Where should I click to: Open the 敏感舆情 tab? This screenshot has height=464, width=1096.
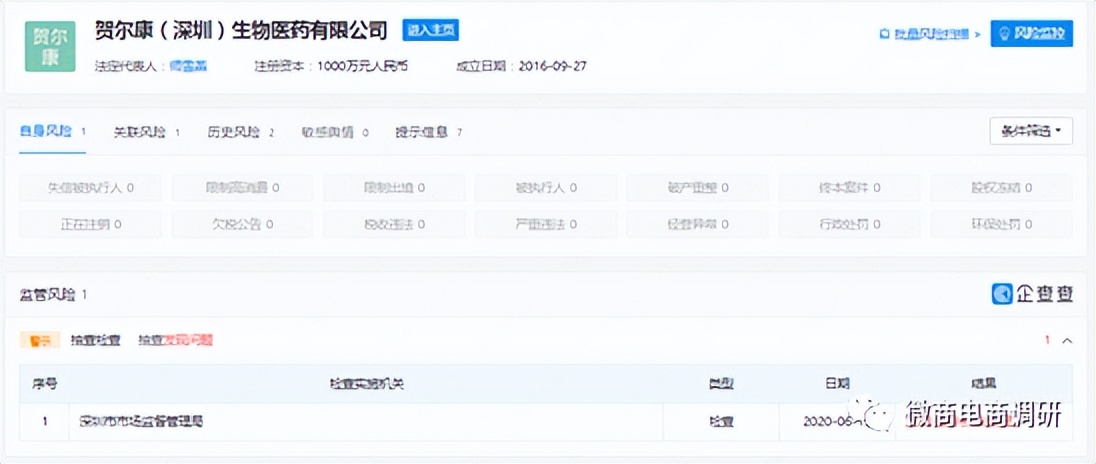336,132
